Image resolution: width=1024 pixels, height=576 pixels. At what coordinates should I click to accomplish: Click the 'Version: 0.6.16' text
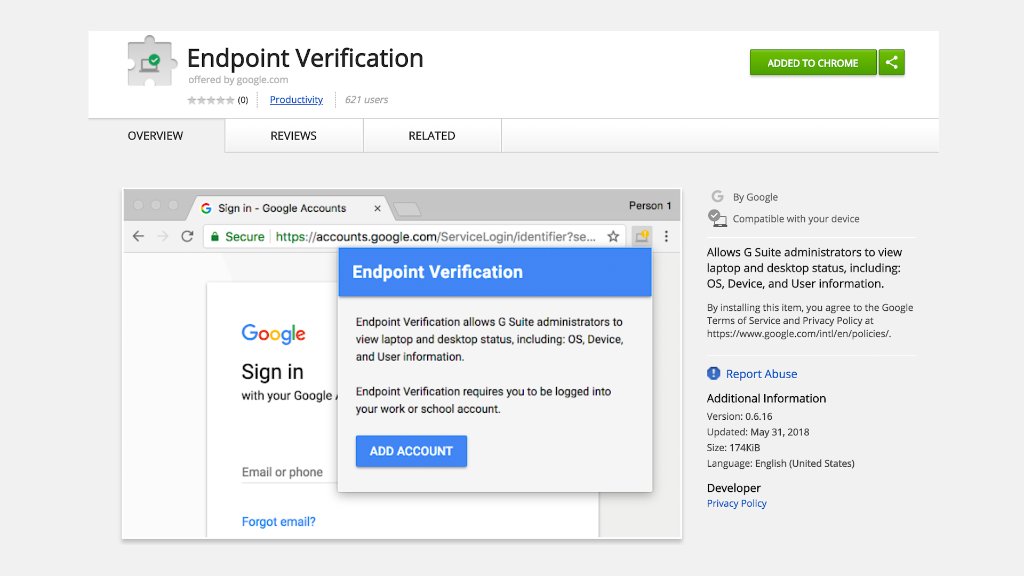pos(739,416)
